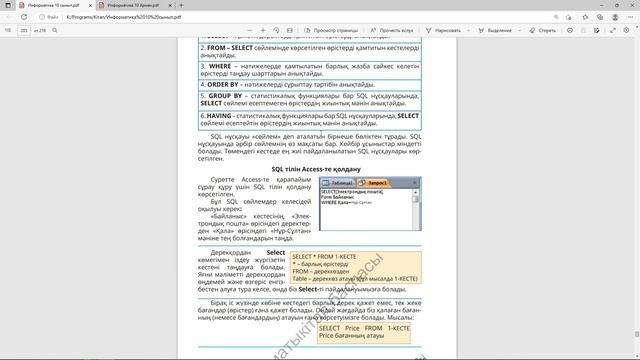Rotate the PDF page
The image size is (640, 360).
coord(276,30)
